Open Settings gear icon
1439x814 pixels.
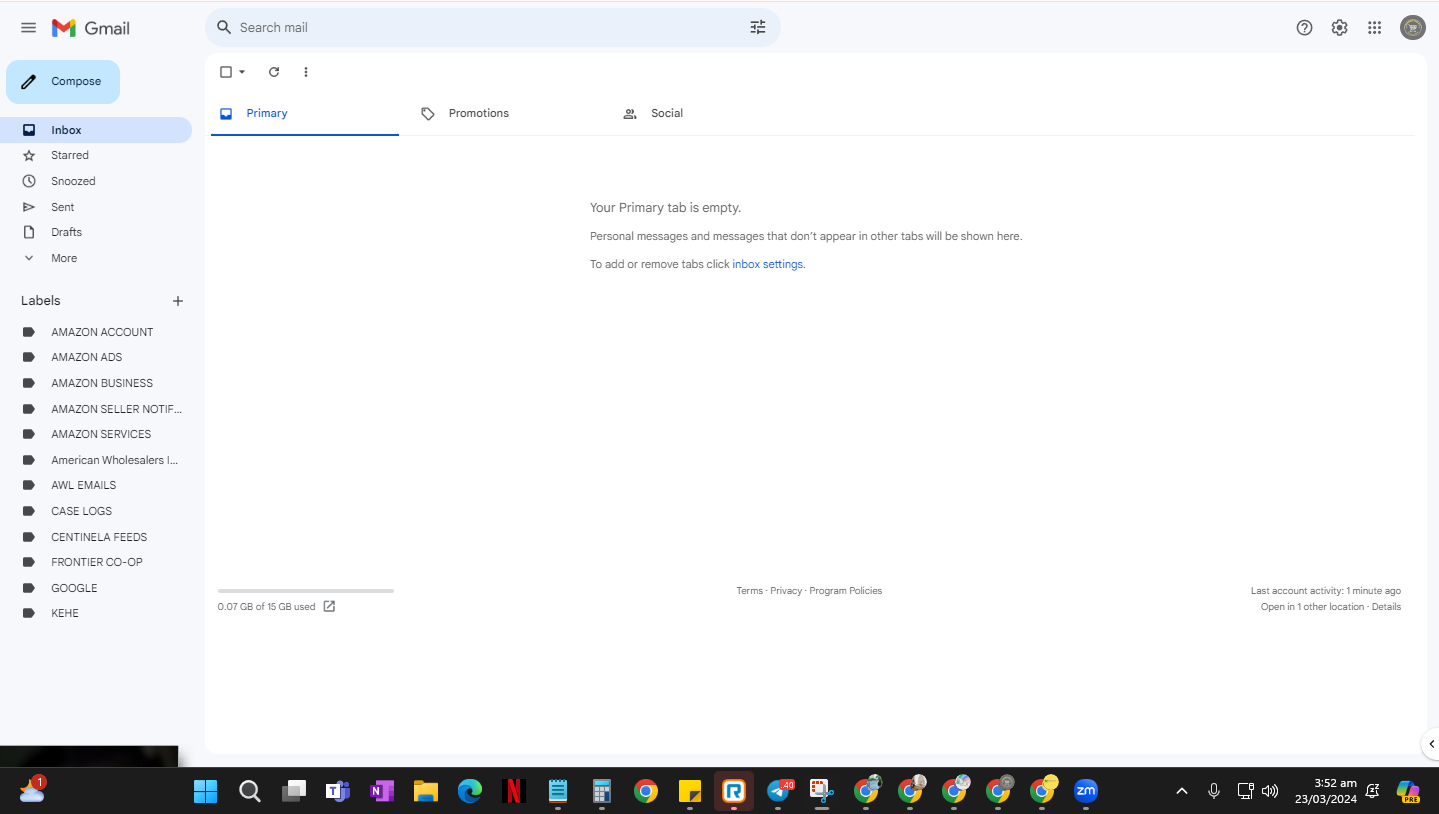click(1339, 28)
